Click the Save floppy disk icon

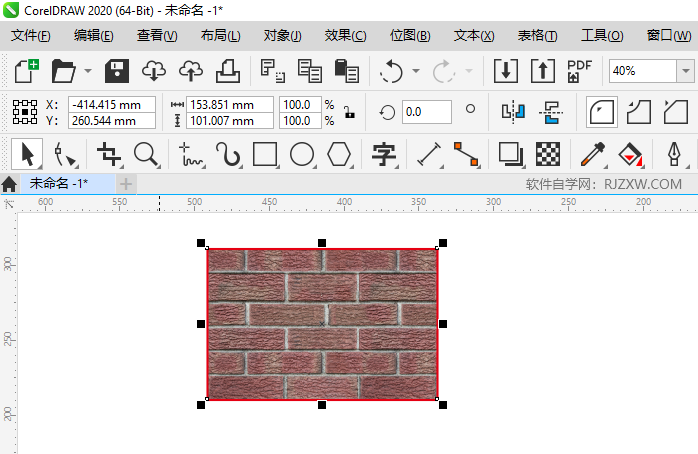[118, 71]
